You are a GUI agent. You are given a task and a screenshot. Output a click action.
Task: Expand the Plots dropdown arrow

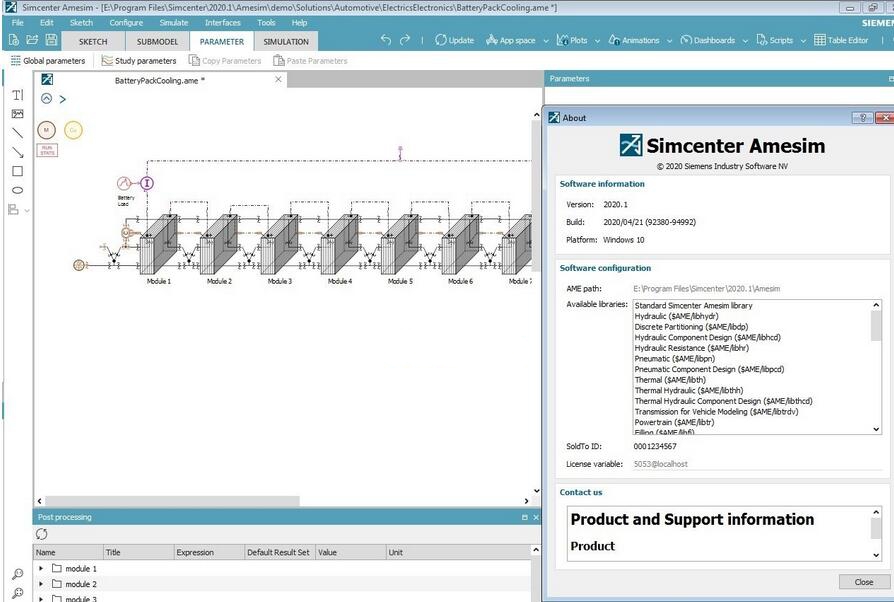pos(598,41)
